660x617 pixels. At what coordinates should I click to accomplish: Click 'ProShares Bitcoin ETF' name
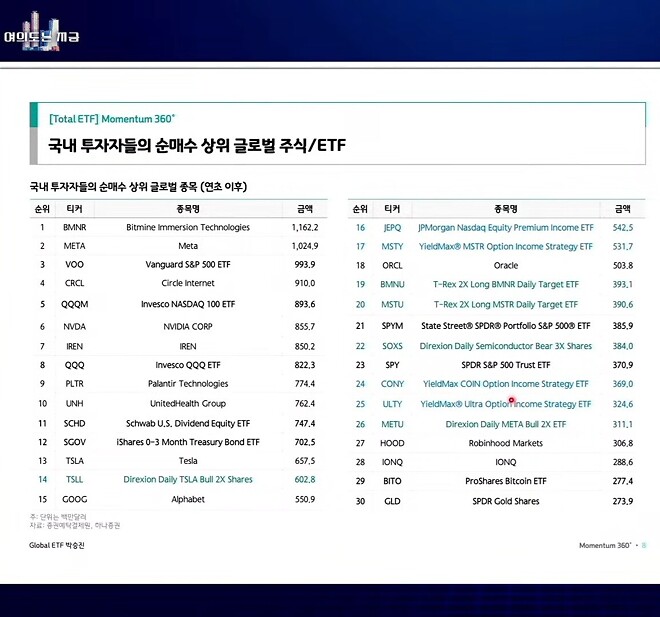[506, 481]
